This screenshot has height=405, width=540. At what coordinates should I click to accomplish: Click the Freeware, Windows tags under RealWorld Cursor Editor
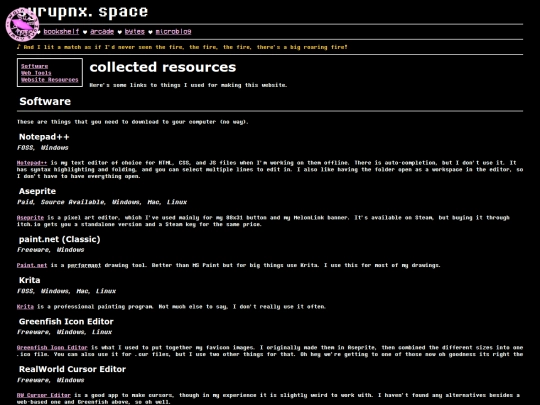pos(51,380)
